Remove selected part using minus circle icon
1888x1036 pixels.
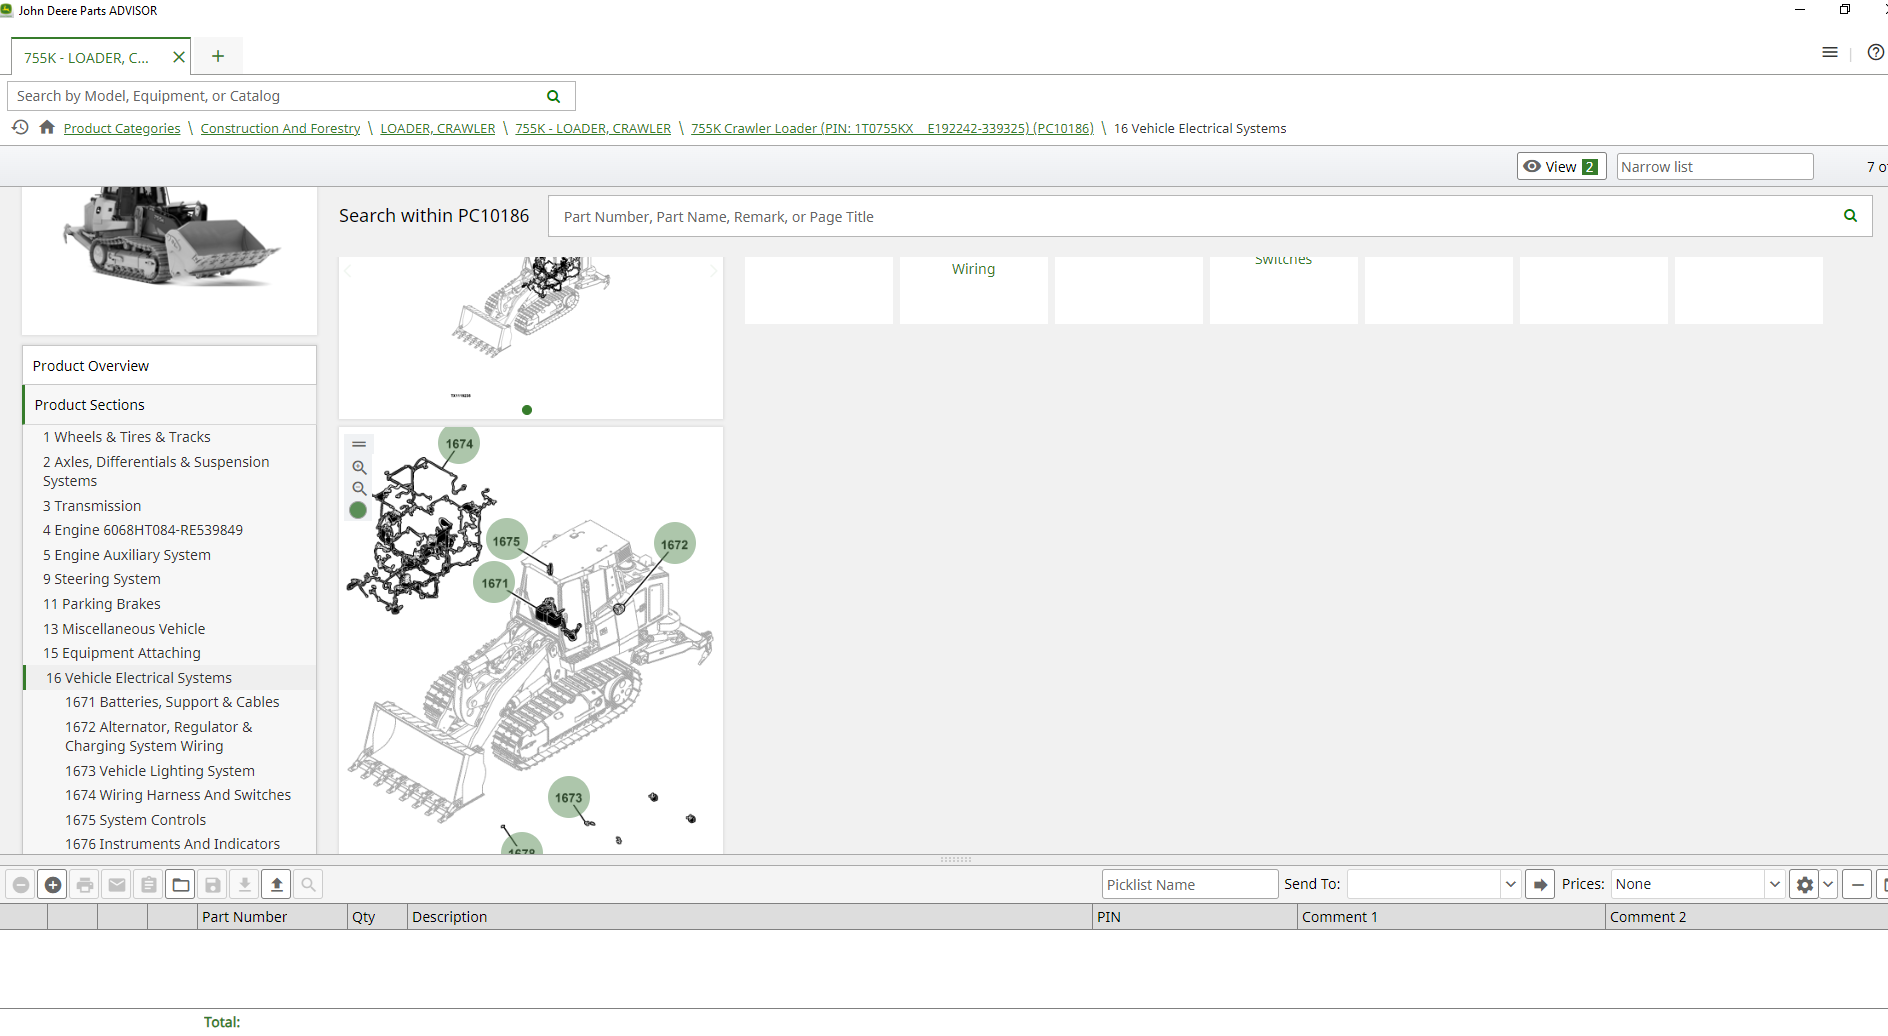(x=21, y=885)
